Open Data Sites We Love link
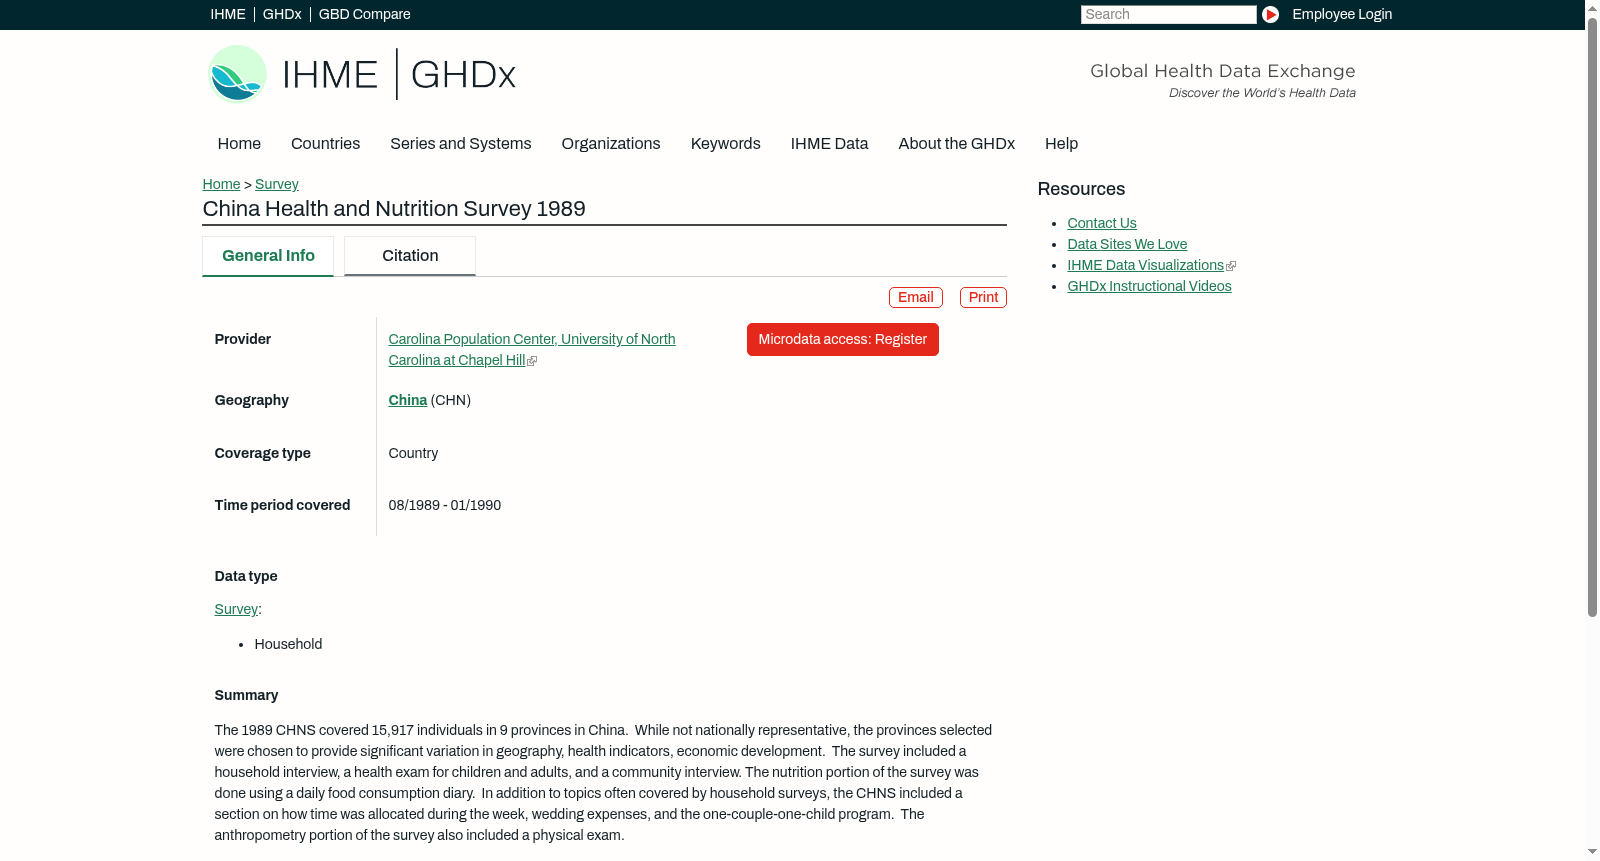 click(x=1127, y=244)
